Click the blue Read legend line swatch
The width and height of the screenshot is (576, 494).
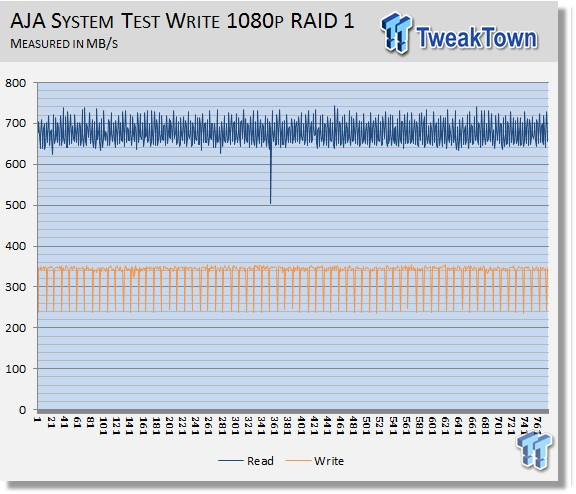click(230, 461)
